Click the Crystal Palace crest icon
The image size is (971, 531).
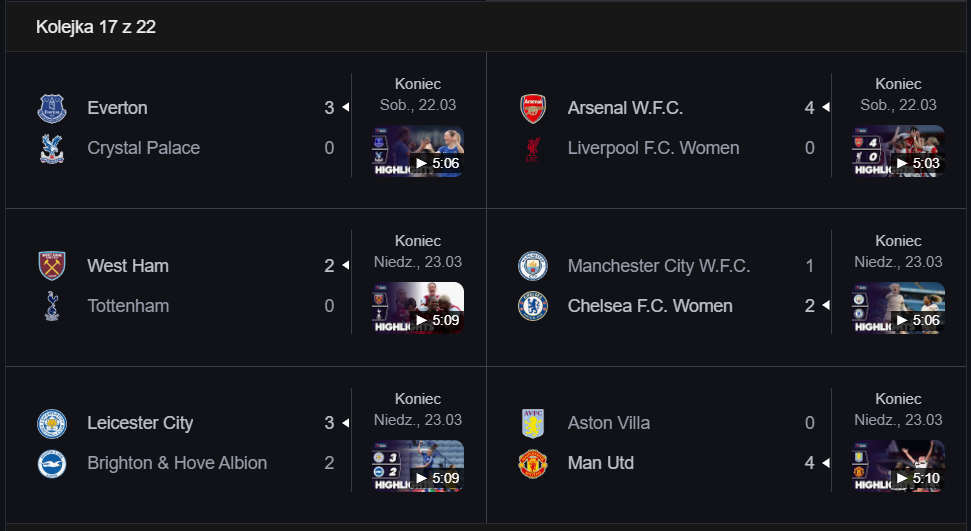(52, 149)
